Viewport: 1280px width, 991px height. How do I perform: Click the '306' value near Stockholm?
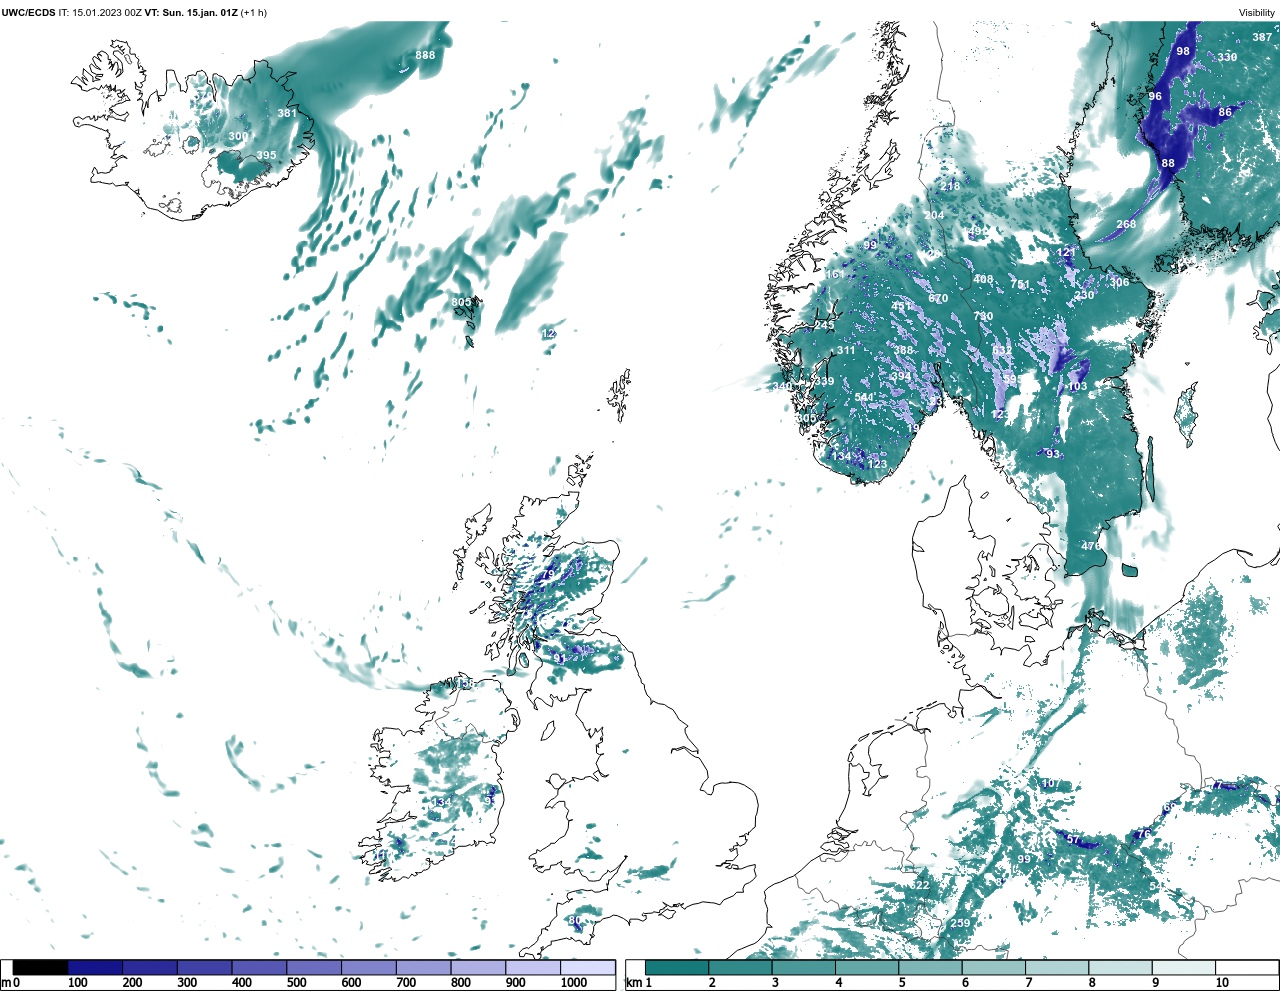[x=1119, y=282]
